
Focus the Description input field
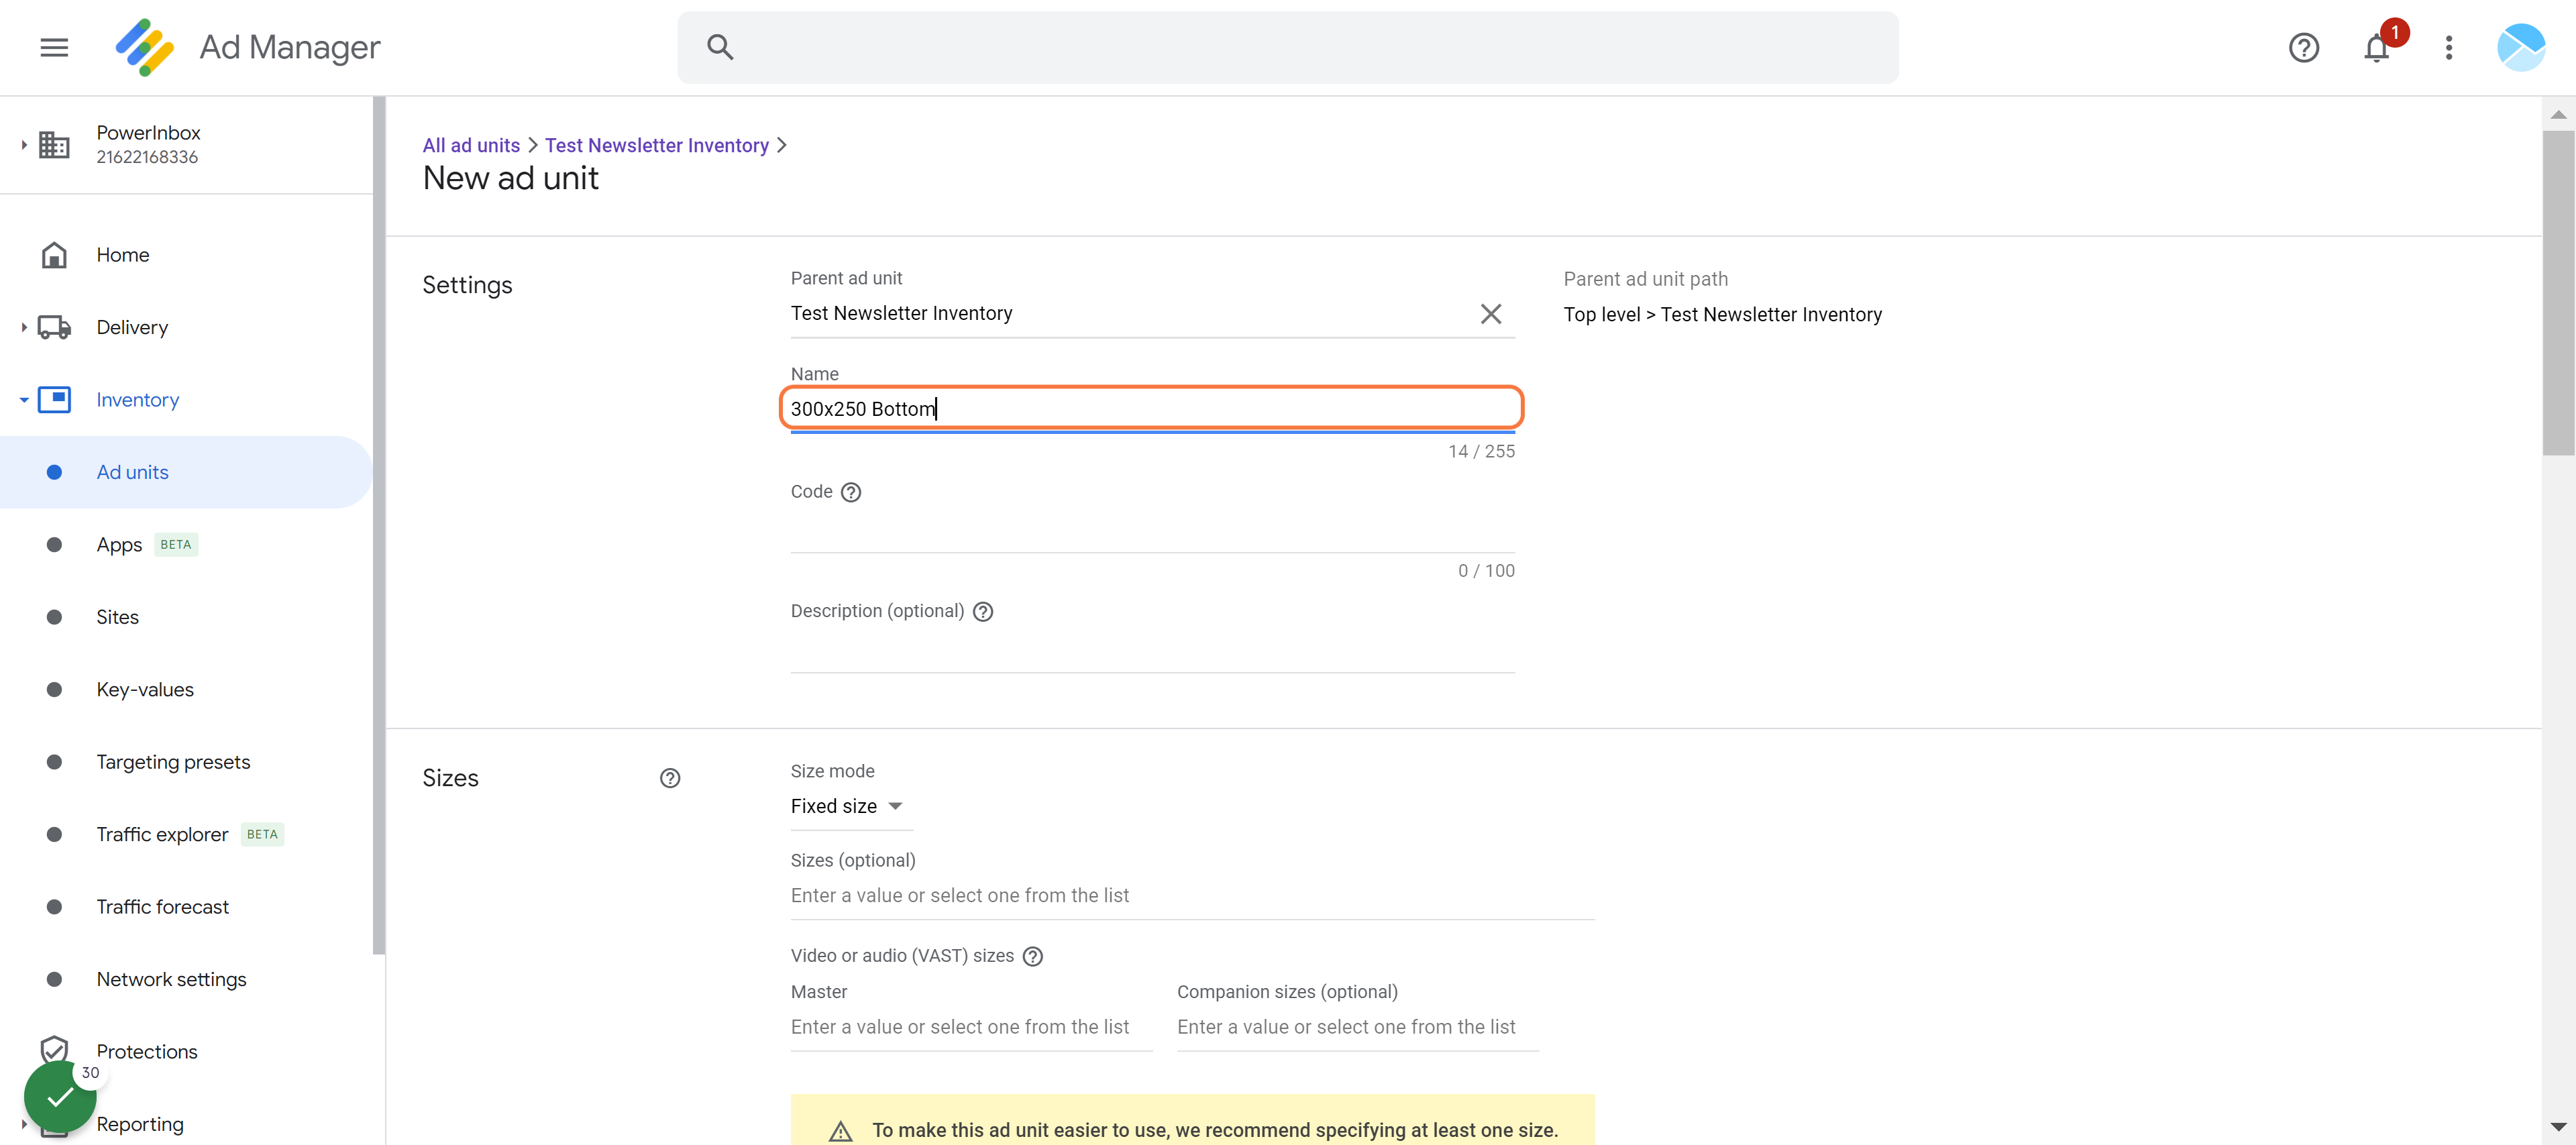(x=1152, y=651)
